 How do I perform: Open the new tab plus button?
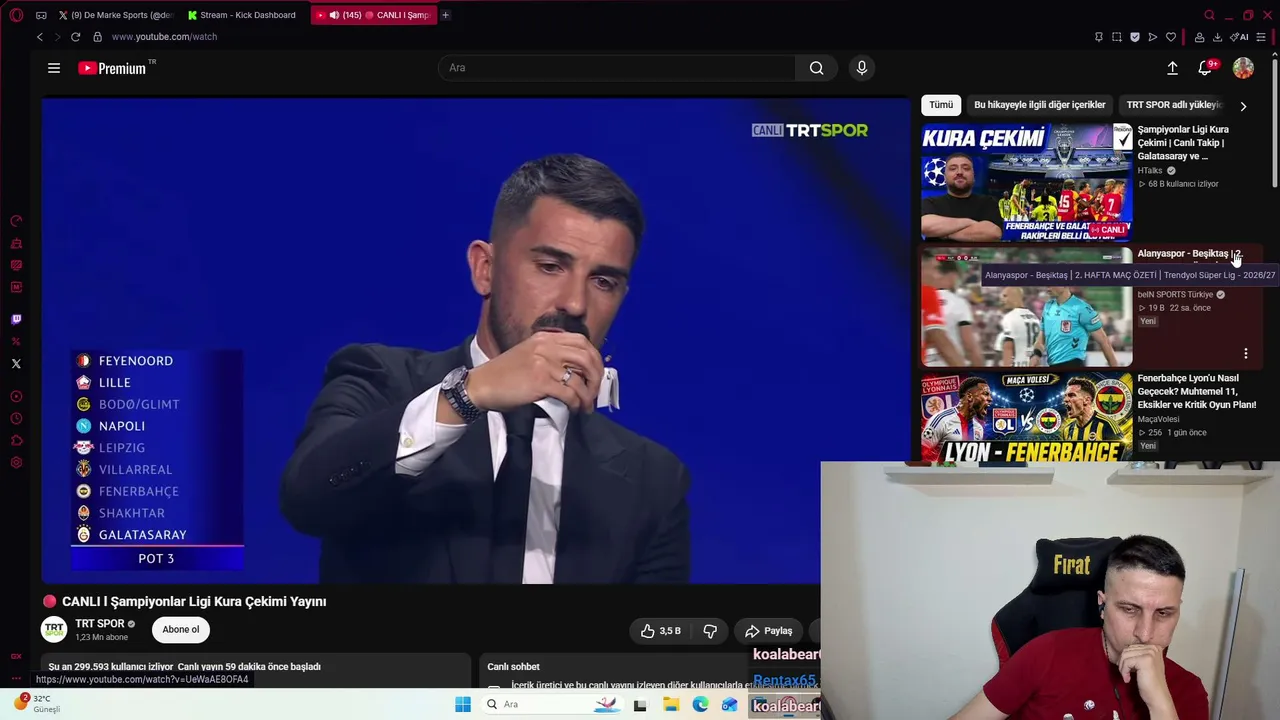pyautogui.click(x=445, y=15)
